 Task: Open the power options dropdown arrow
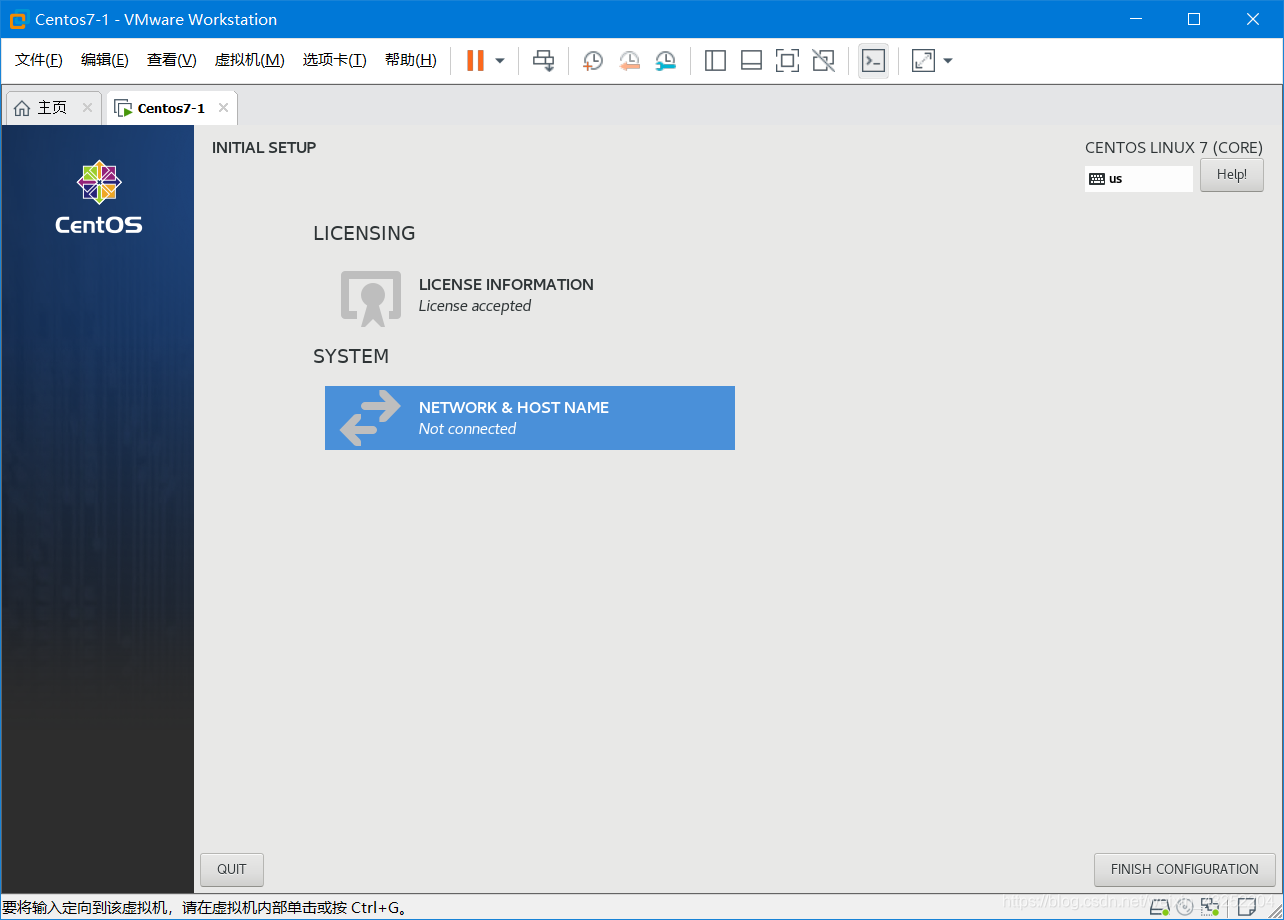click(x=500, y=61)
